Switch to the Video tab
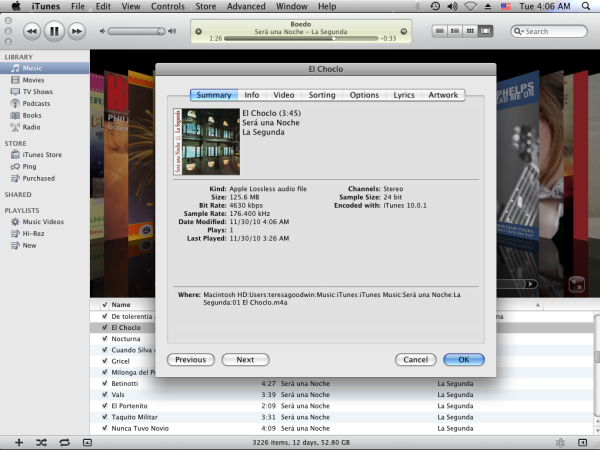 click(x=284, y=95)
